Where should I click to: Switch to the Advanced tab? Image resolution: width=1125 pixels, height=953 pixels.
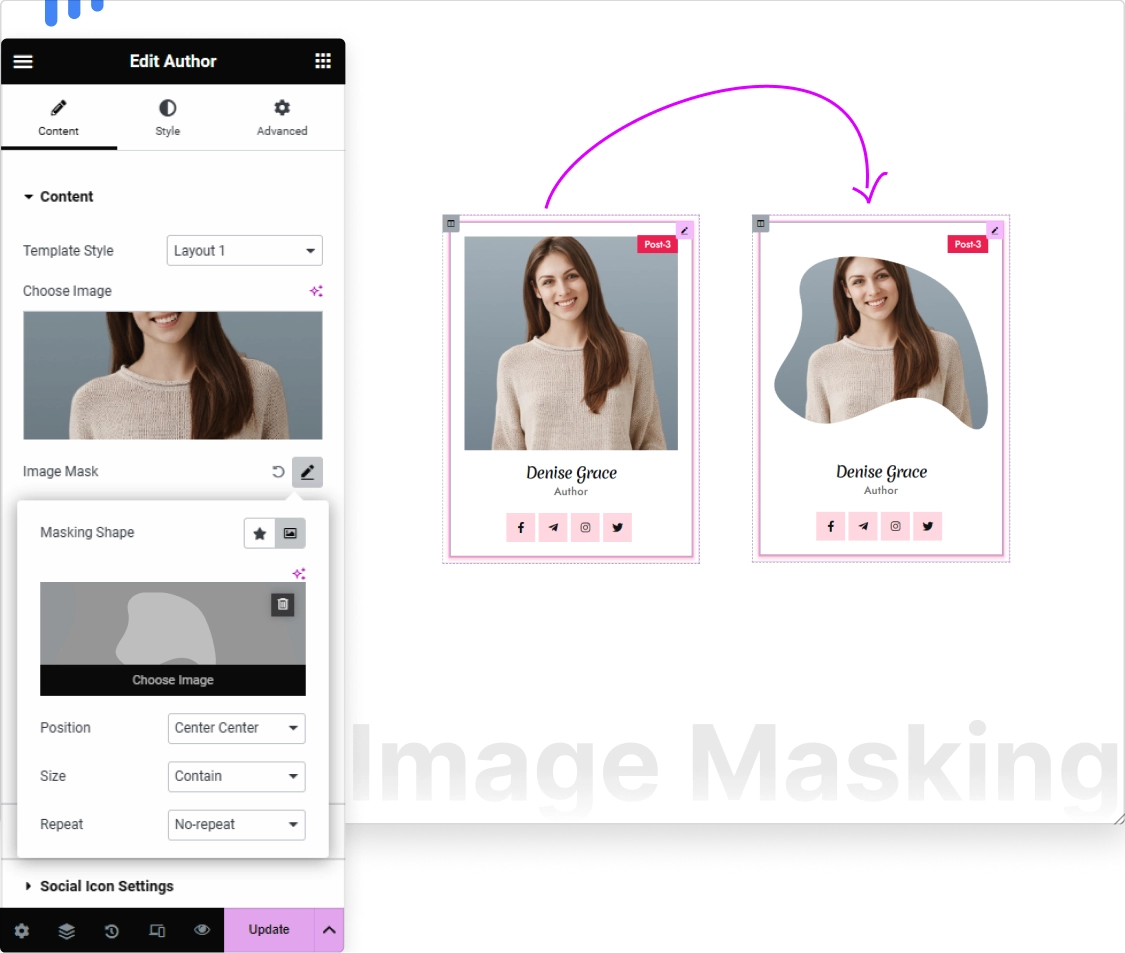282,118
